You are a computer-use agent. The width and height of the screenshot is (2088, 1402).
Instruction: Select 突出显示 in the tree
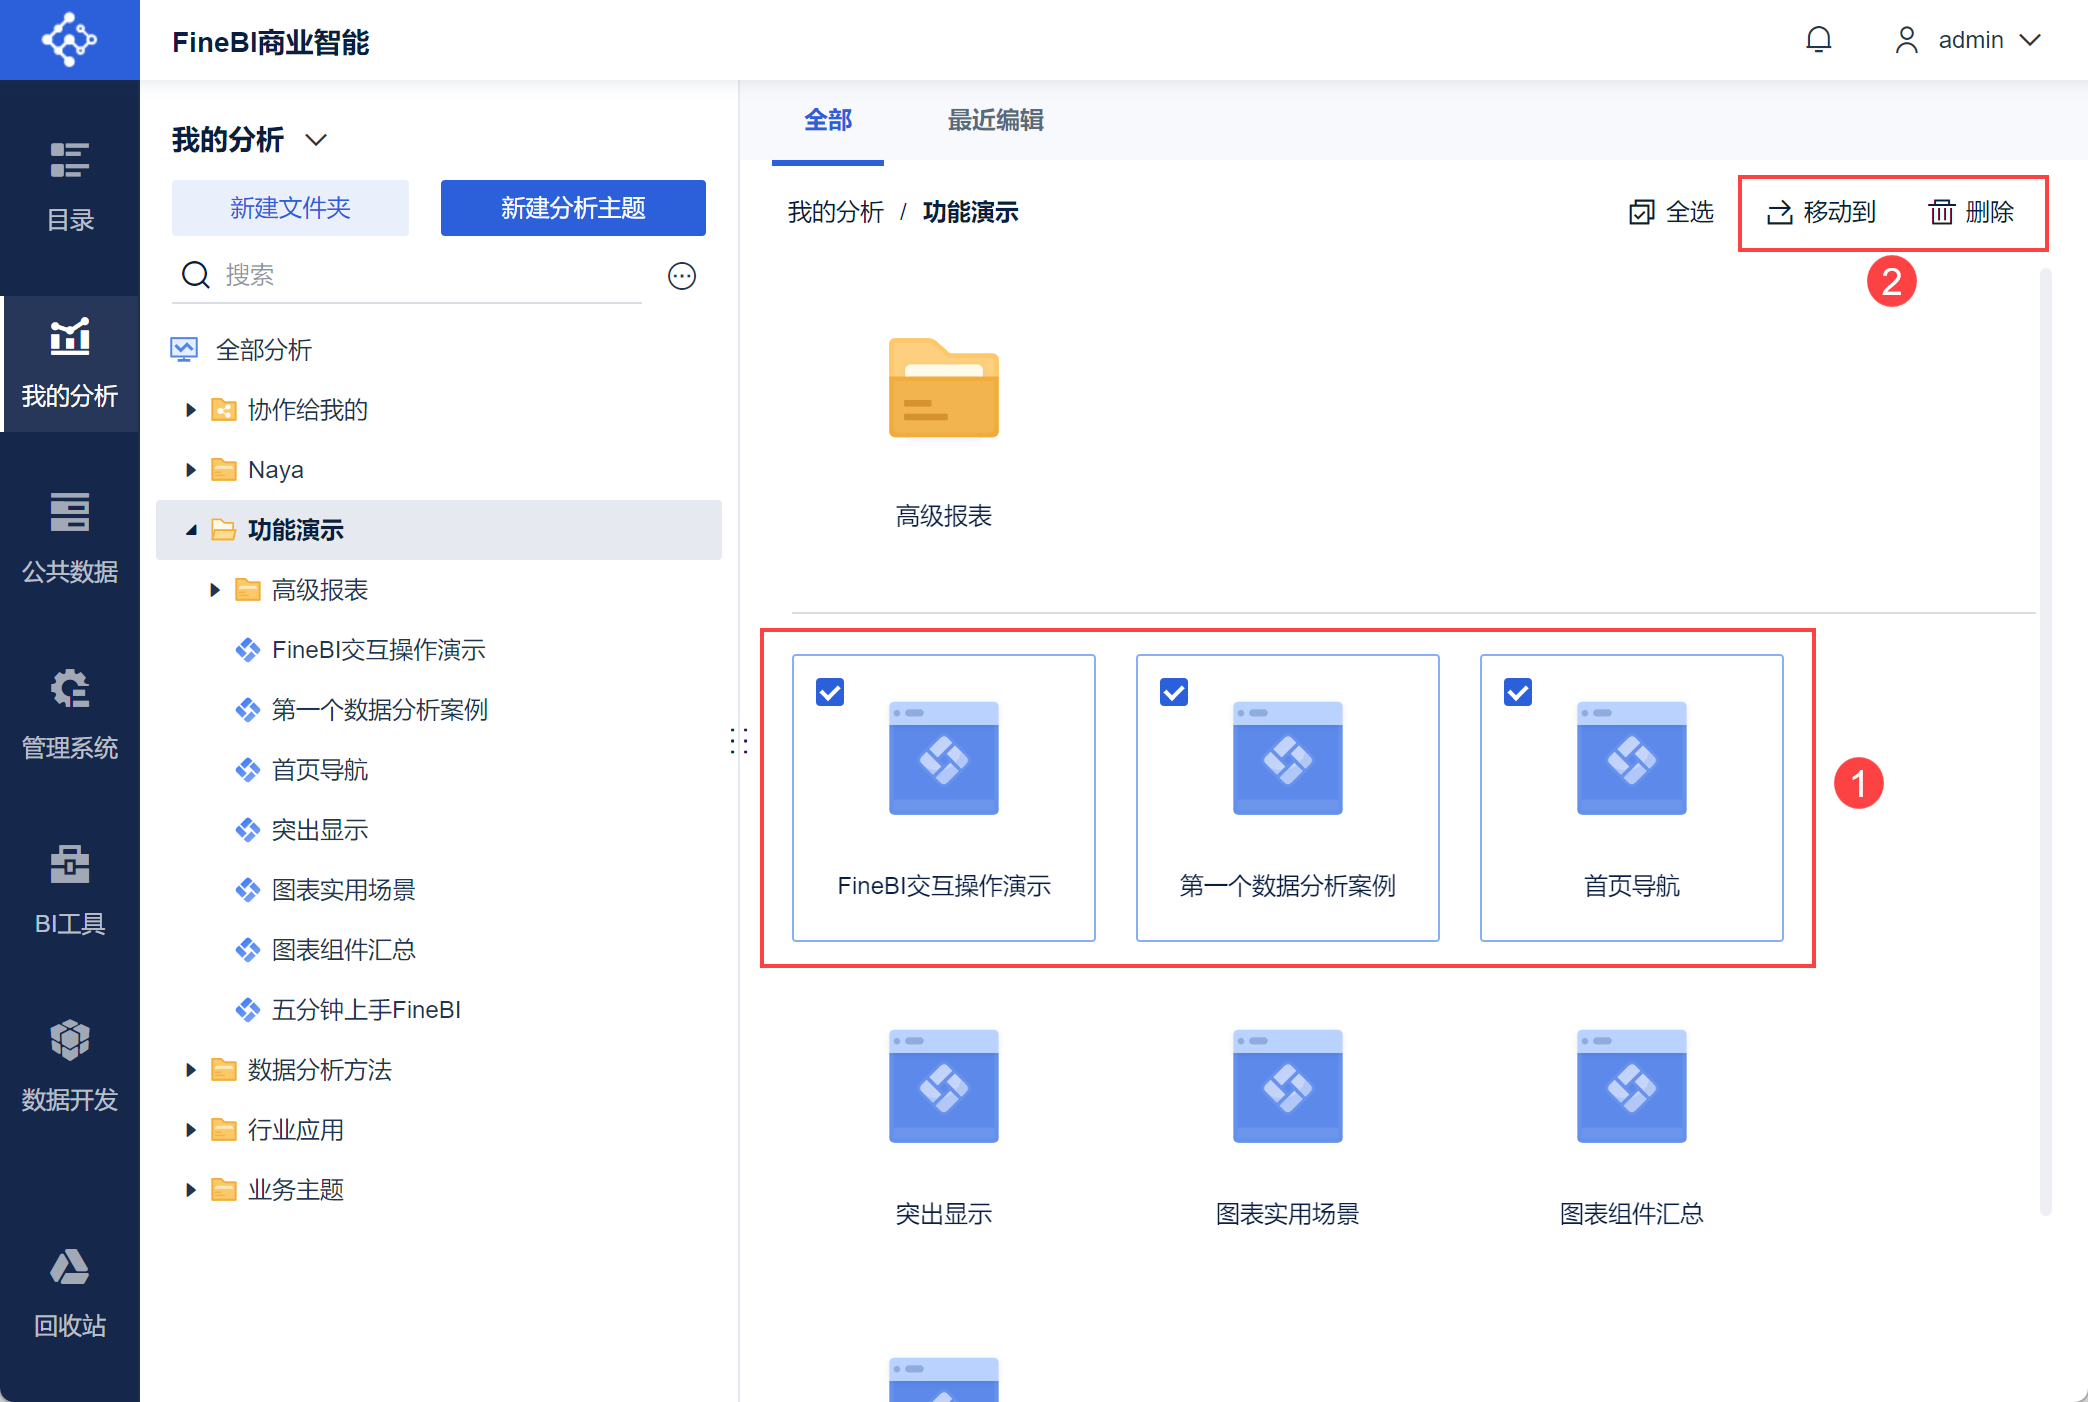[x=320, y=830]
